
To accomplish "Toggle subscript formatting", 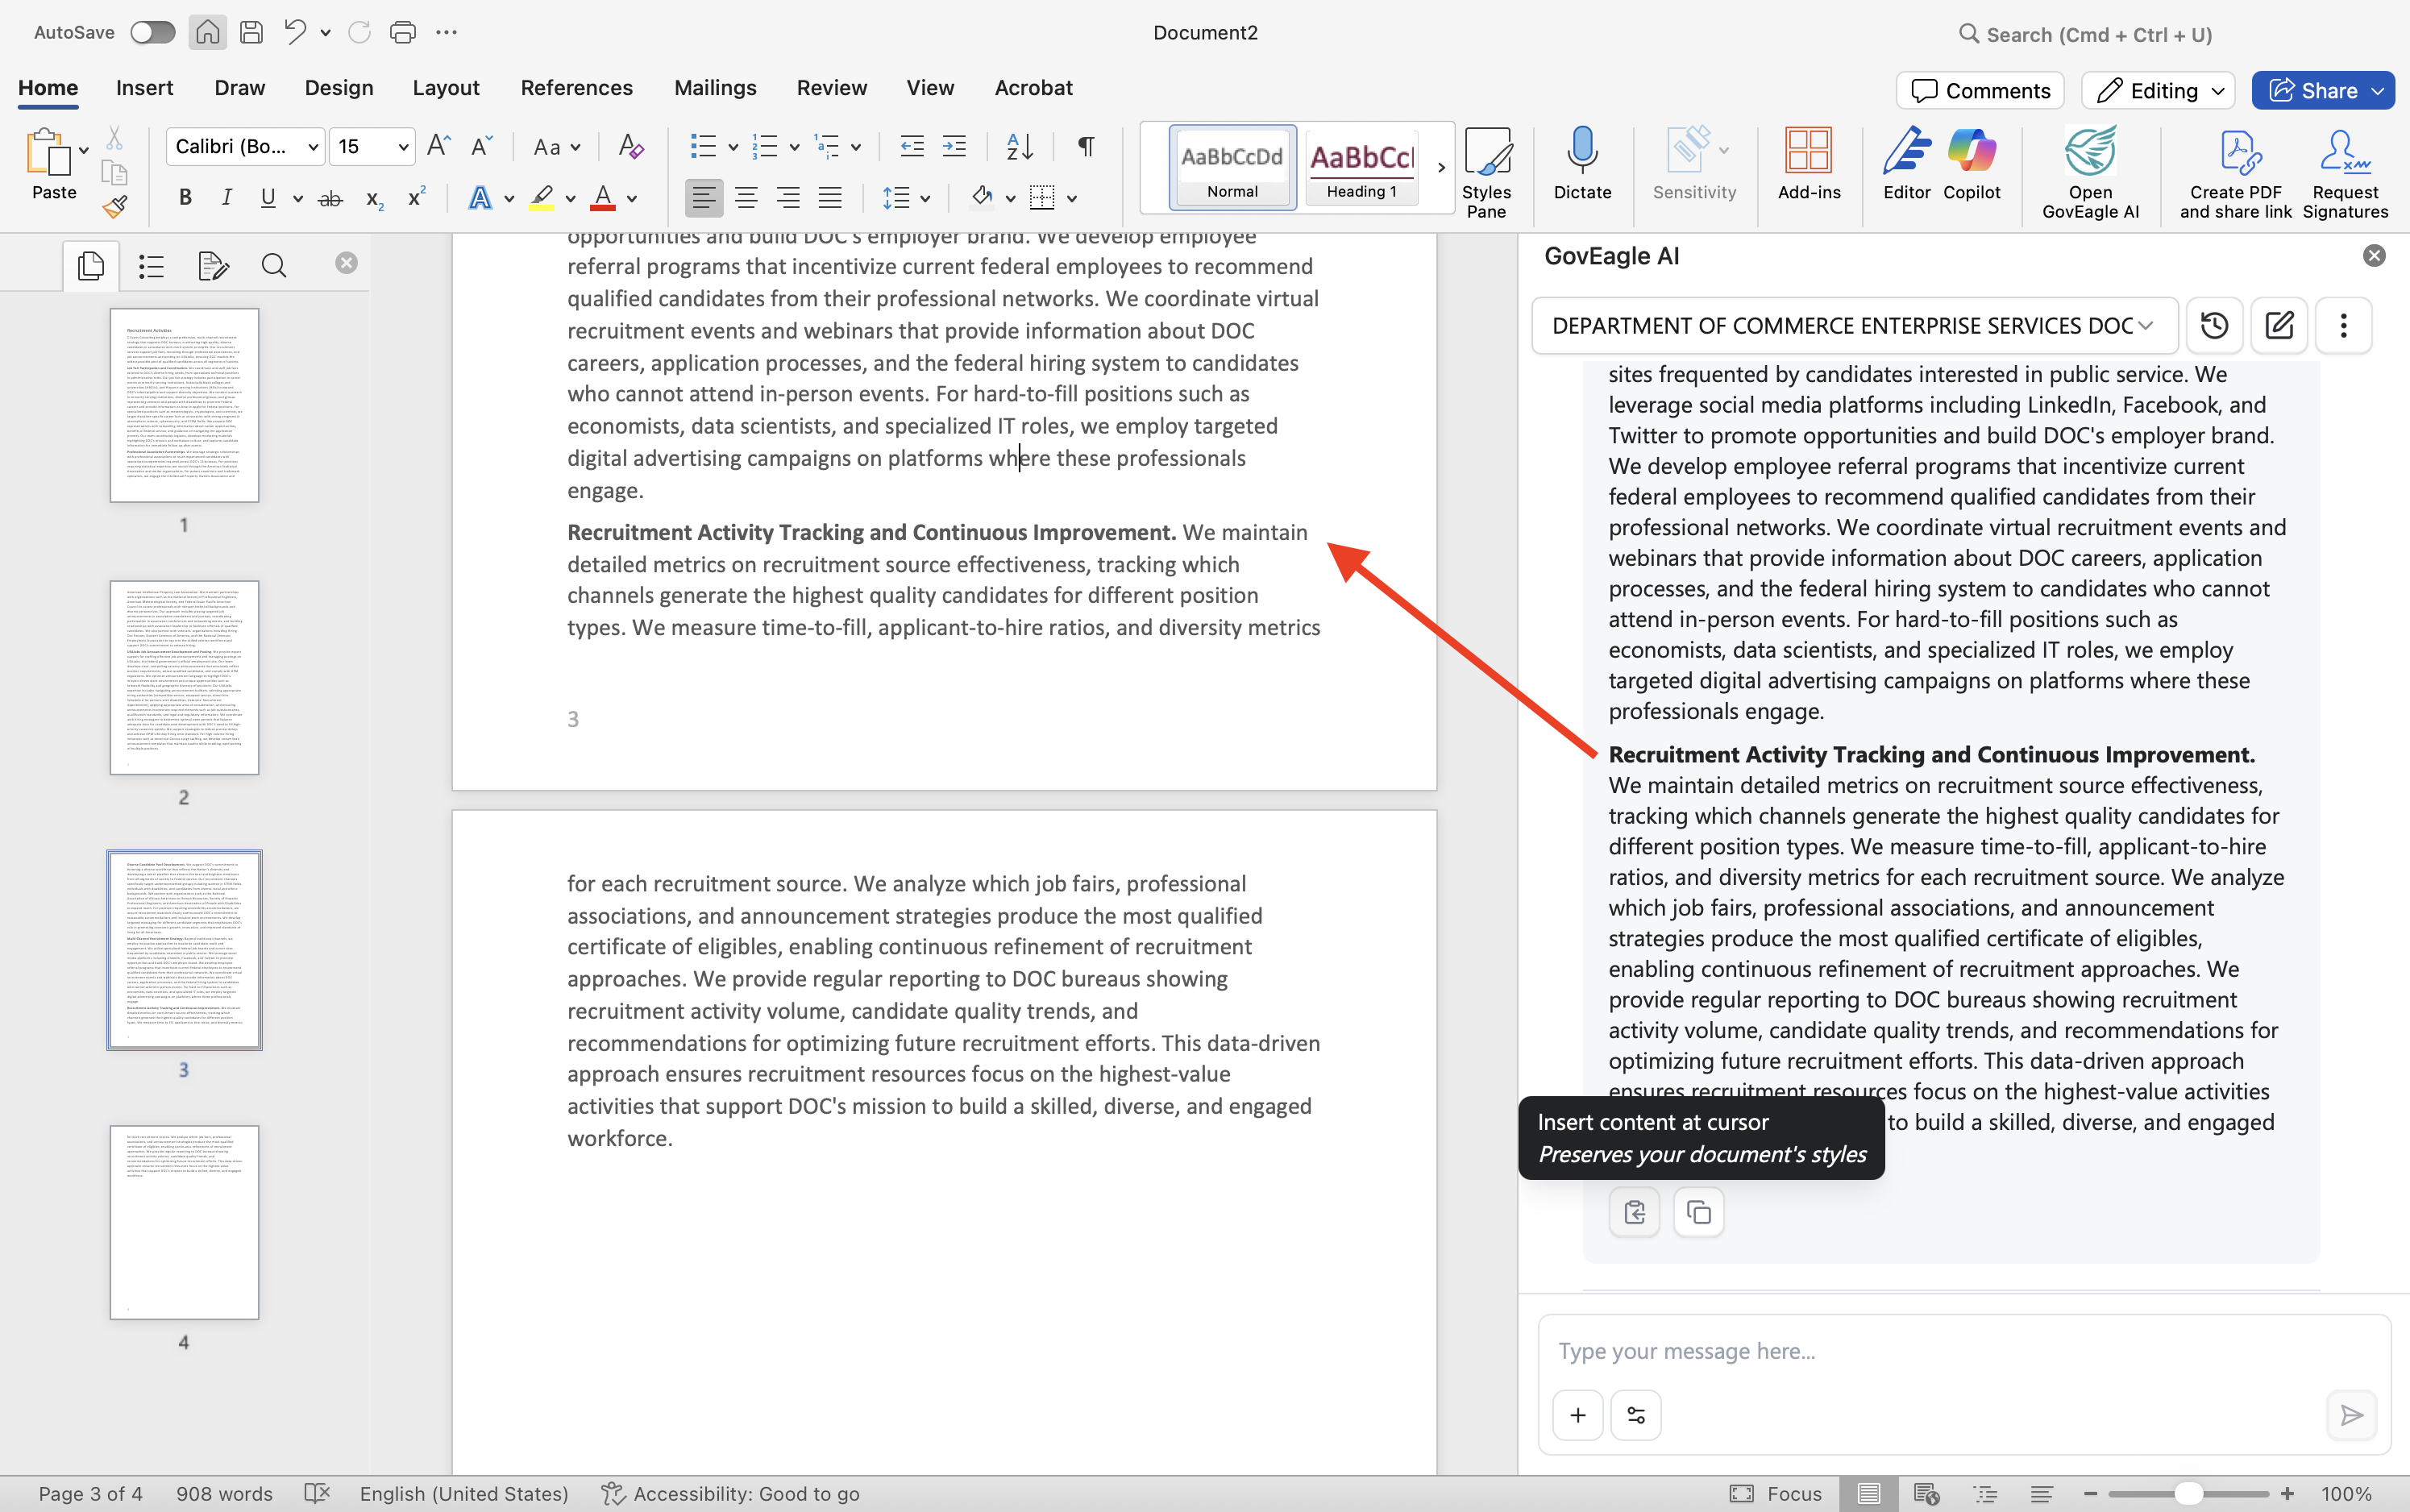I will pyautogui.click(x=374, y=198).
